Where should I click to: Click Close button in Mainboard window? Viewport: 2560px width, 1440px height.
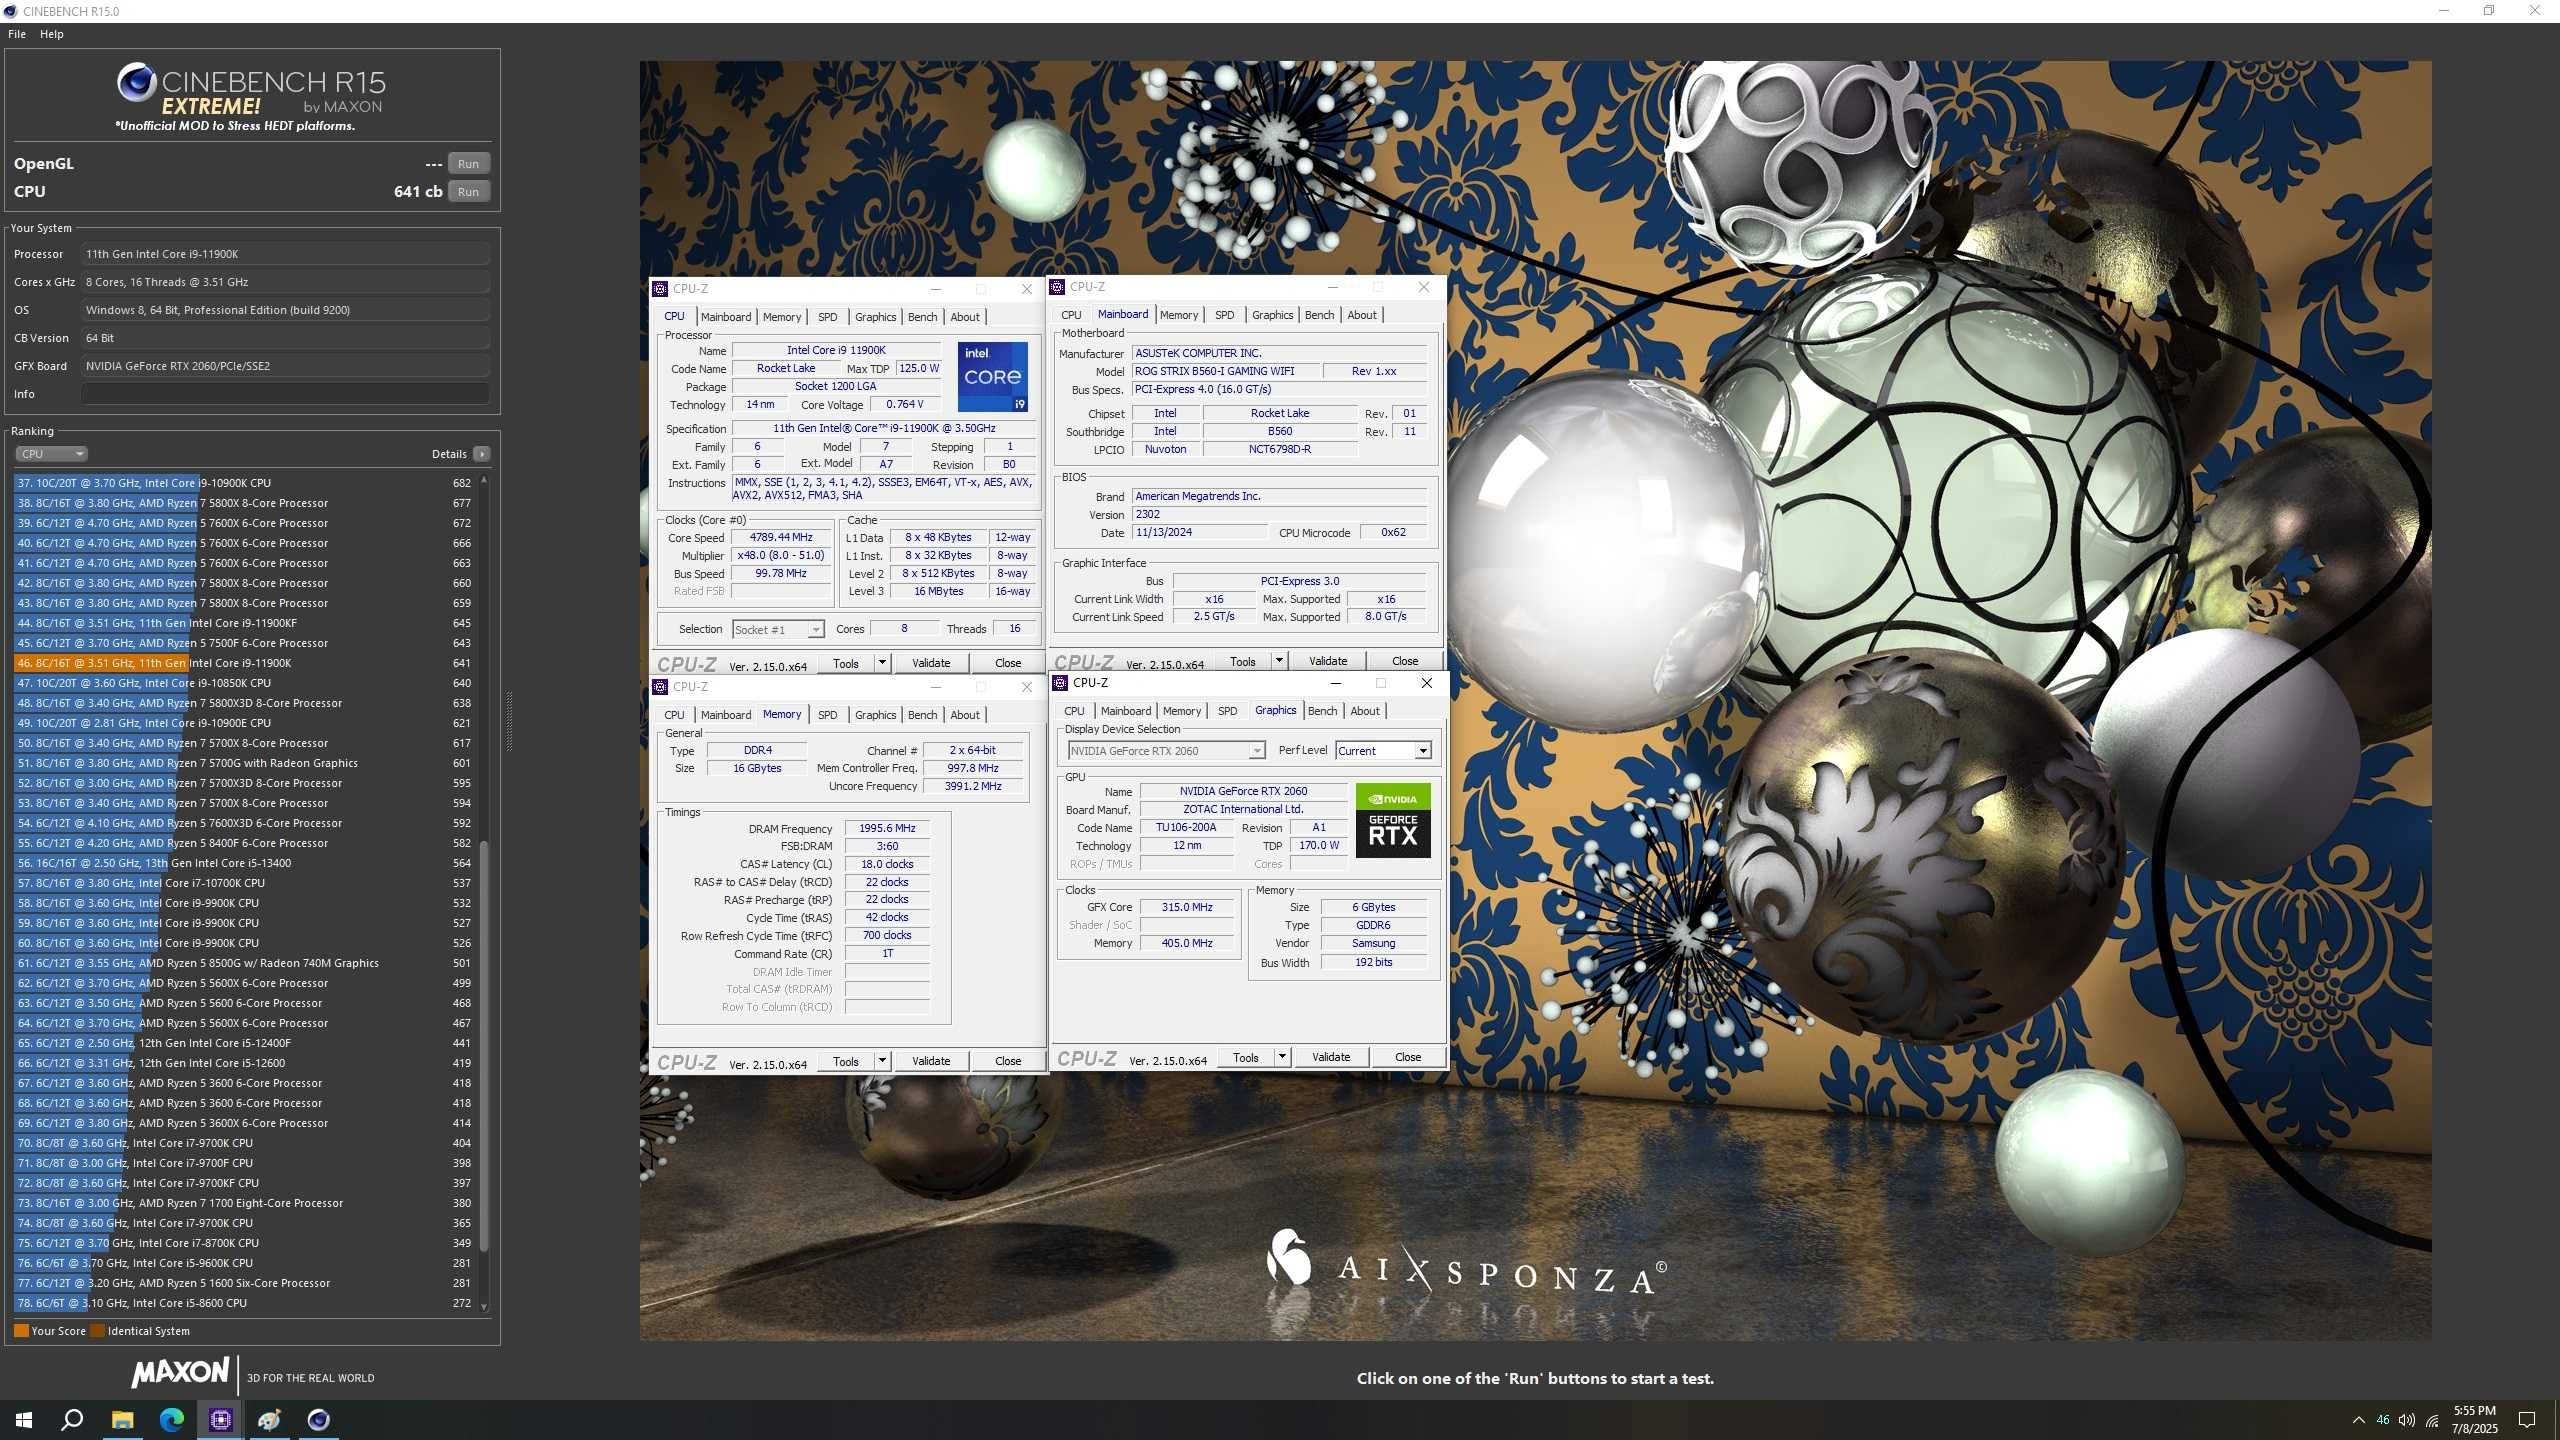pyautogui.click(x=1405, y=661)
